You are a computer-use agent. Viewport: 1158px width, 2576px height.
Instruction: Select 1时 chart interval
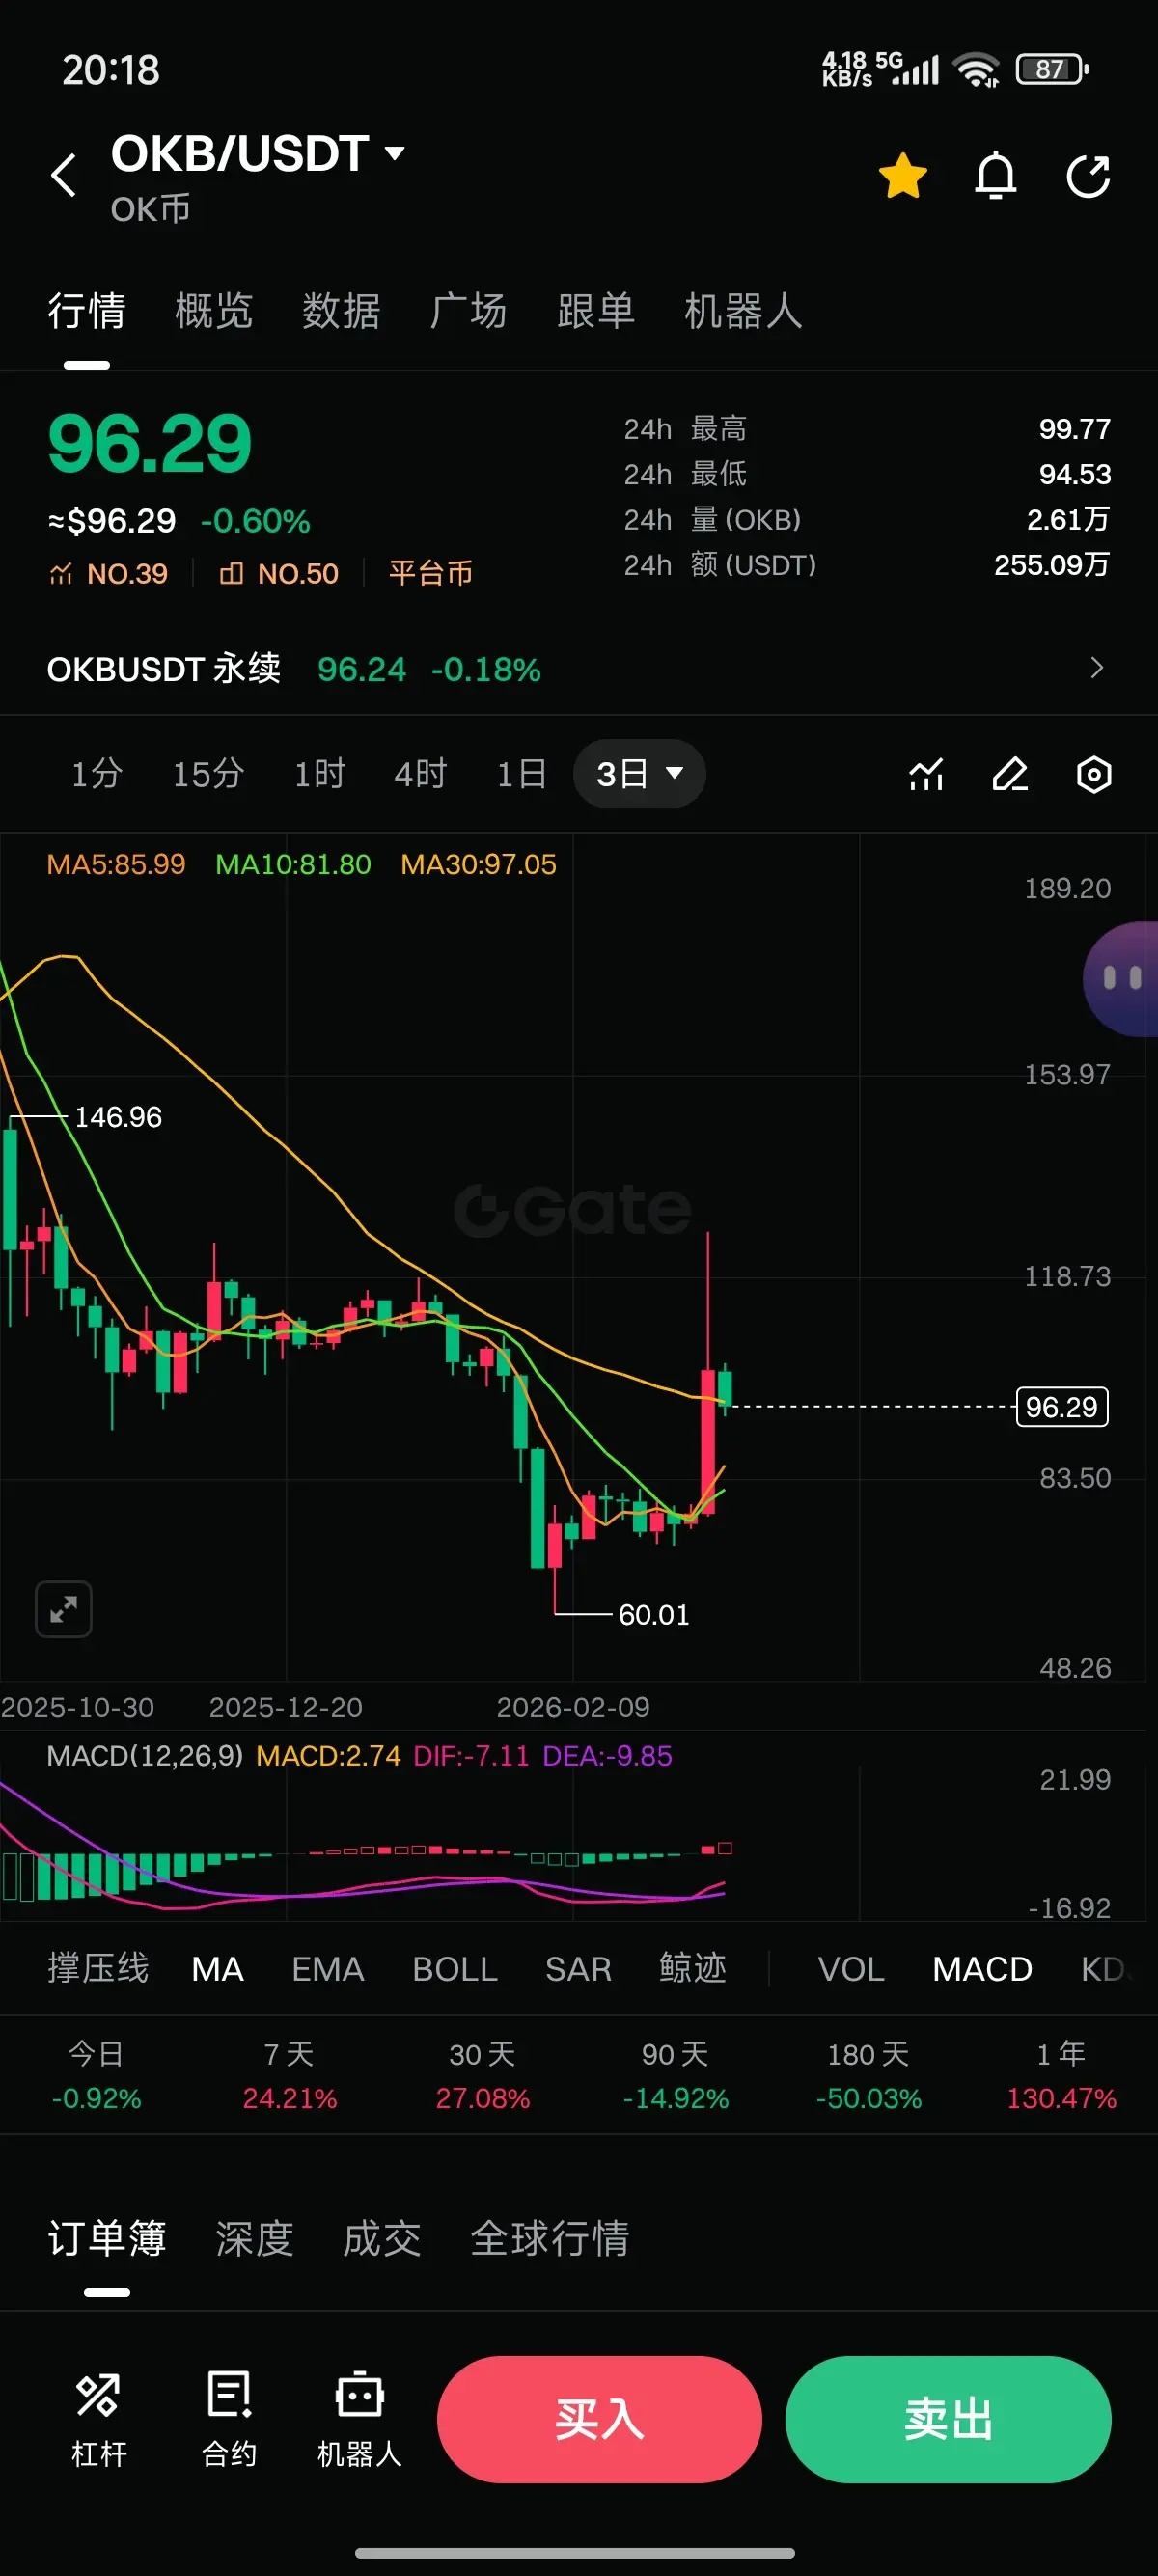[x=319, y=774]
